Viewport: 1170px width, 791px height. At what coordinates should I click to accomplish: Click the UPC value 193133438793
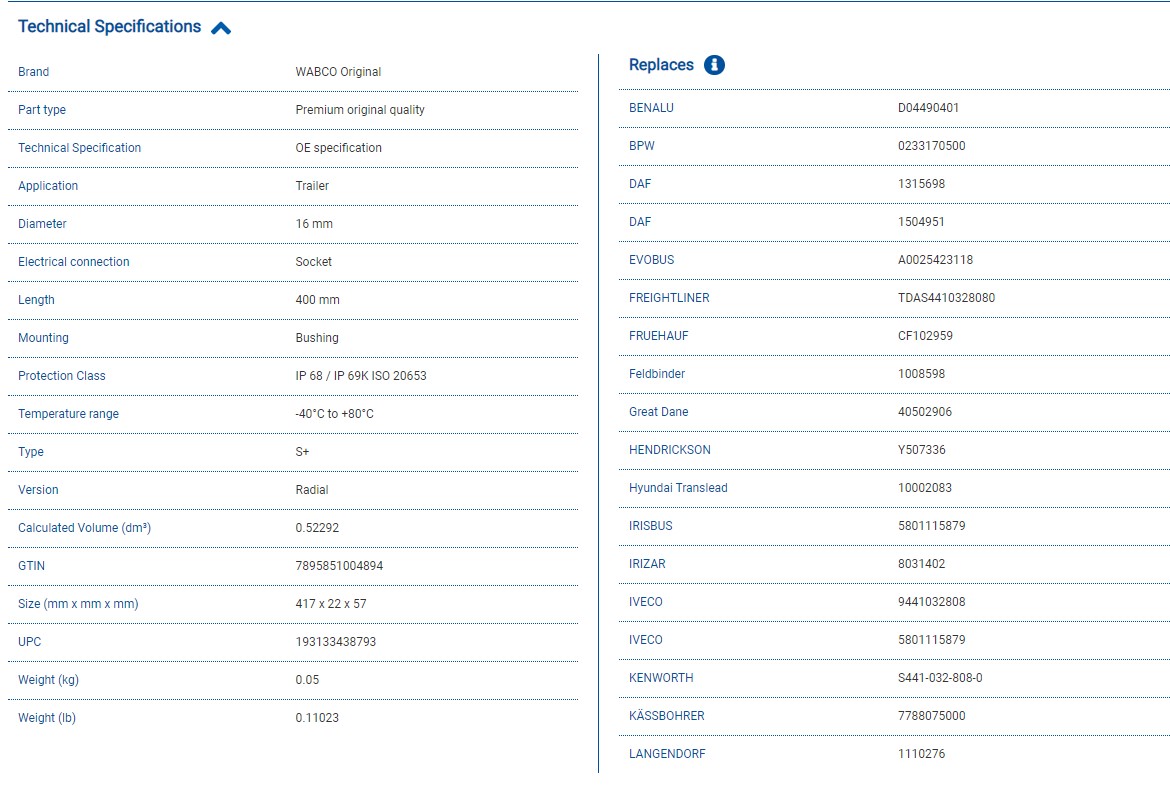pyautogui.click(x=335, y=642)
